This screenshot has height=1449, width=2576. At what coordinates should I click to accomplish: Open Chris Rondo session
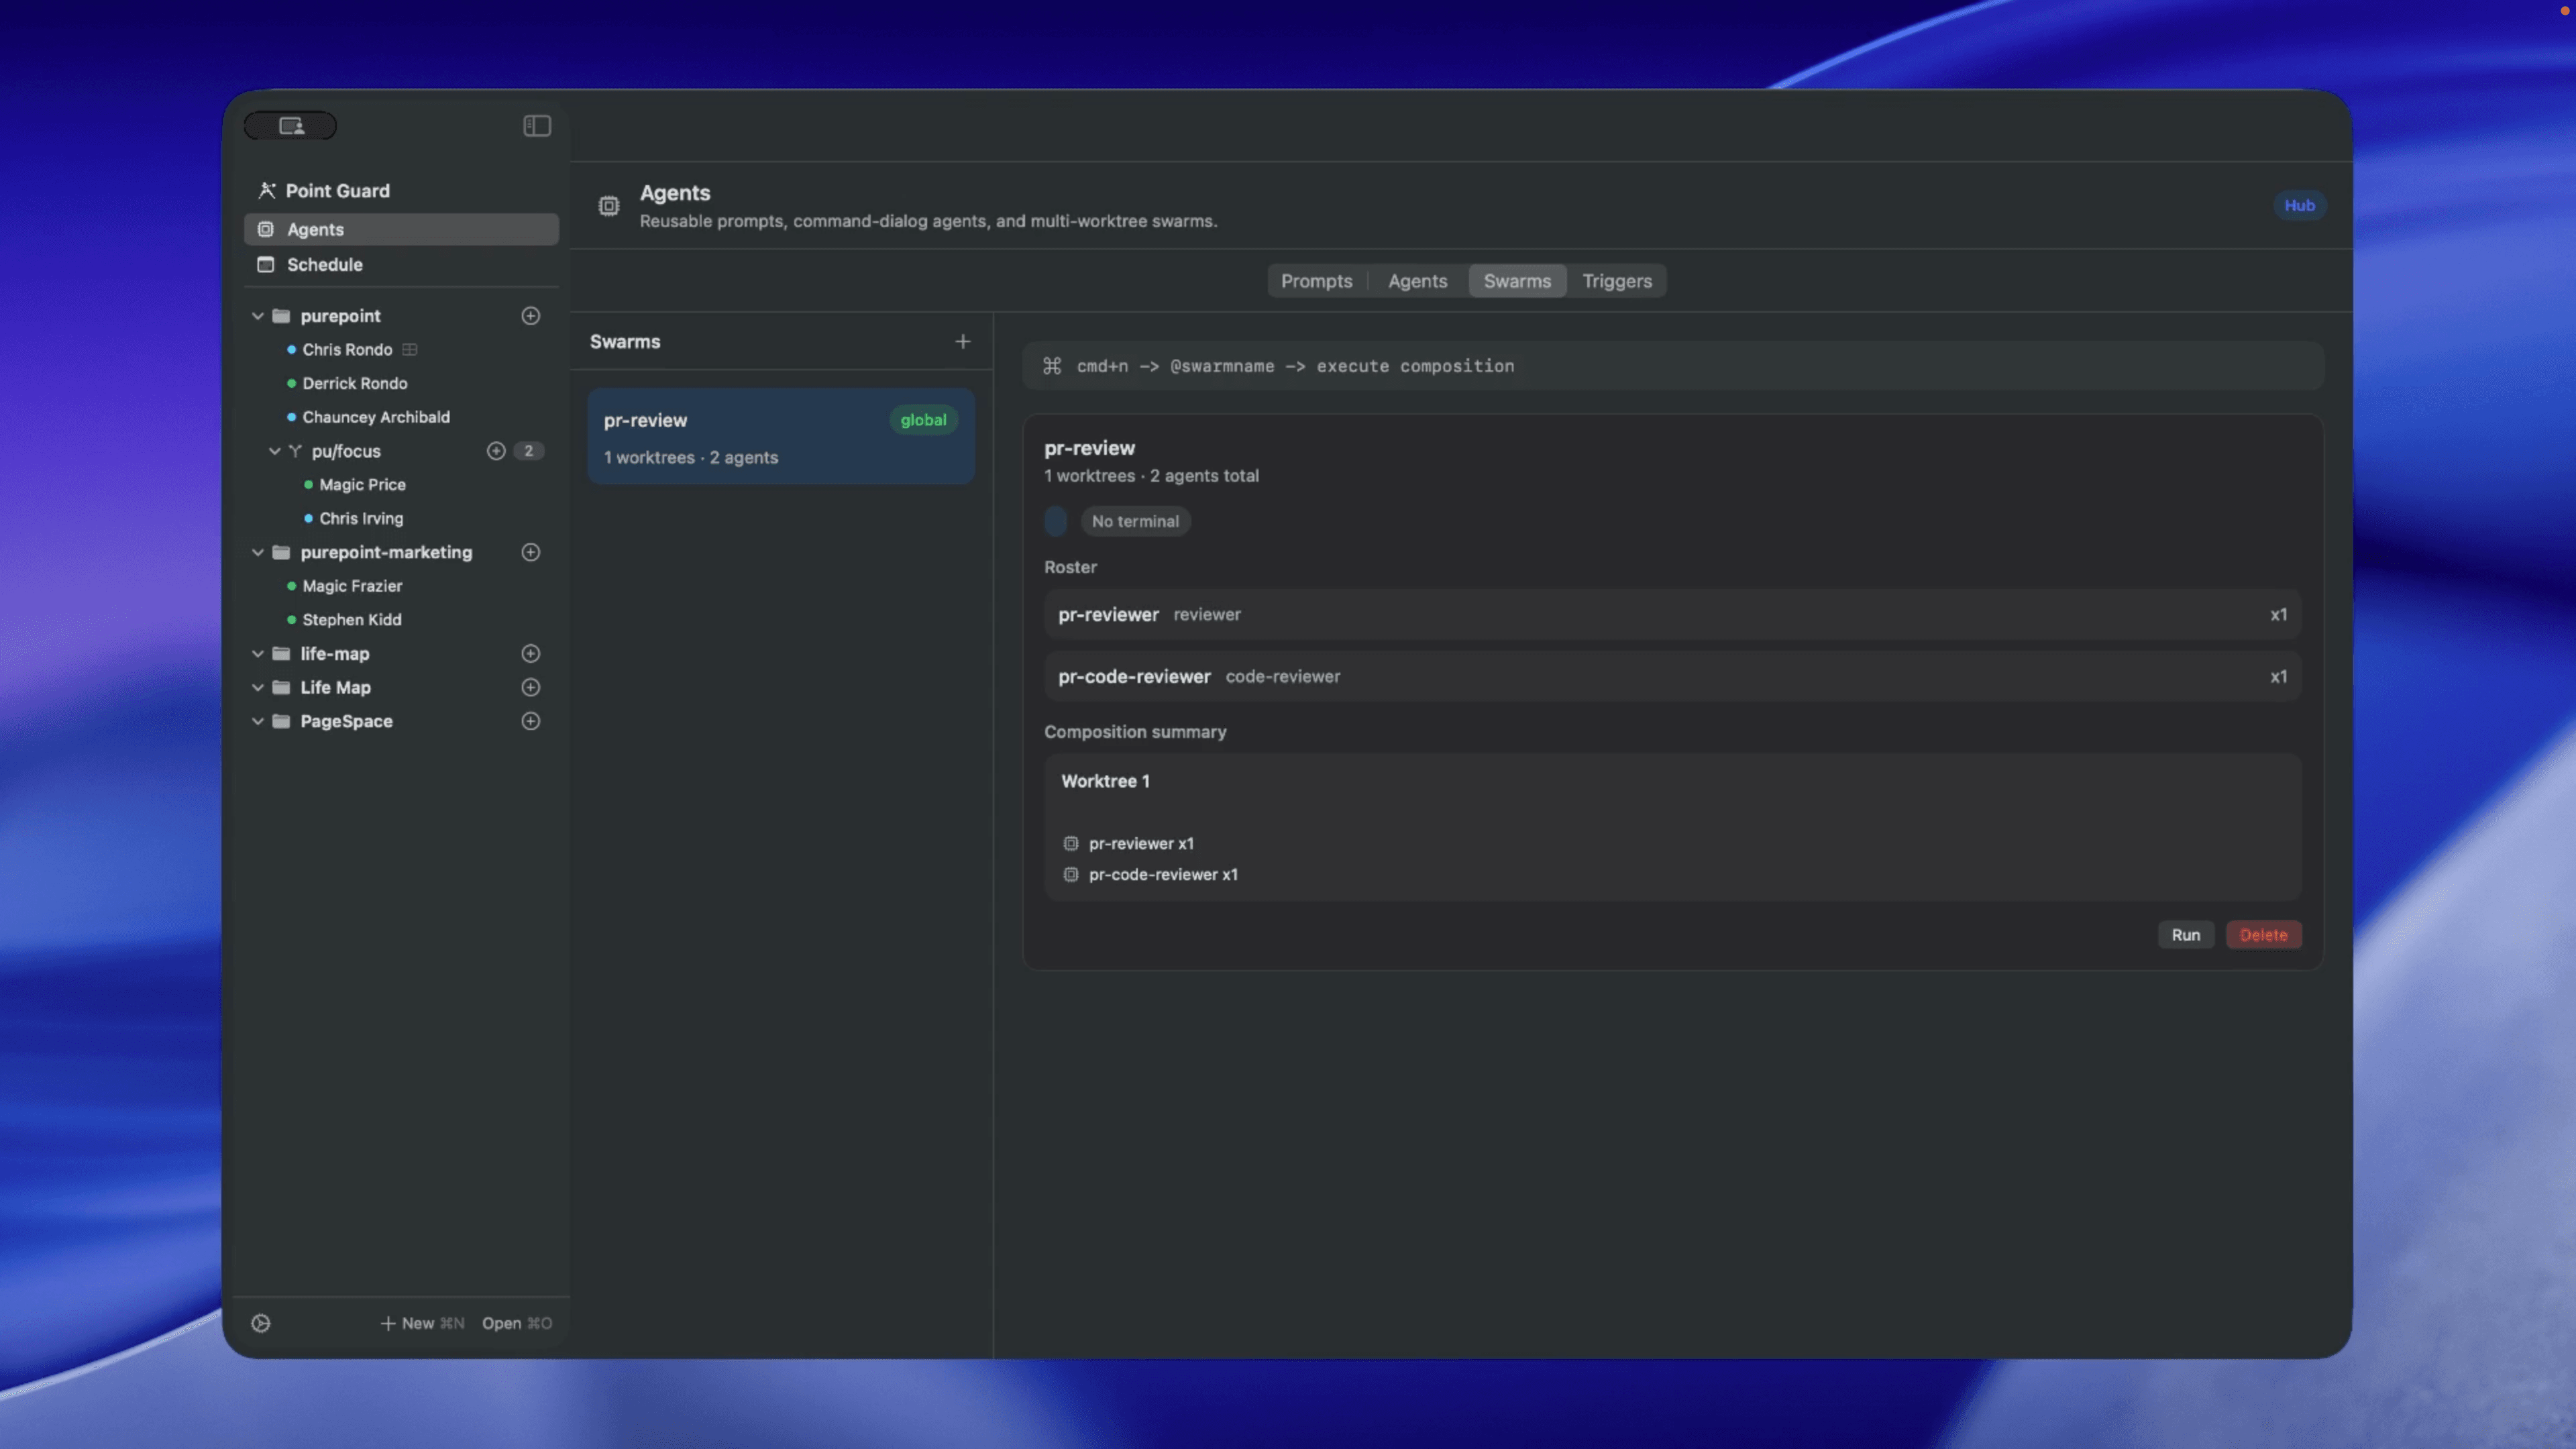point(347,349)
